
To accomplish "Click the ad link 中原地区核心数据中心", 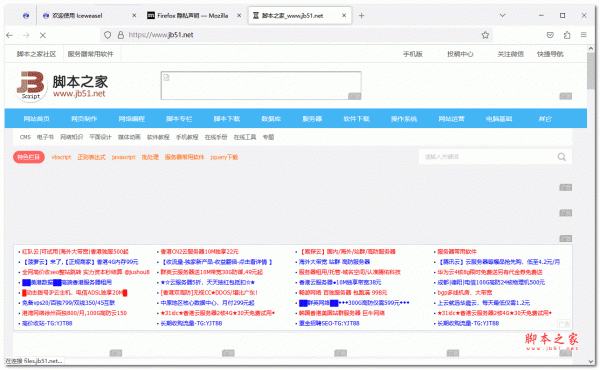I will [207, 303].
